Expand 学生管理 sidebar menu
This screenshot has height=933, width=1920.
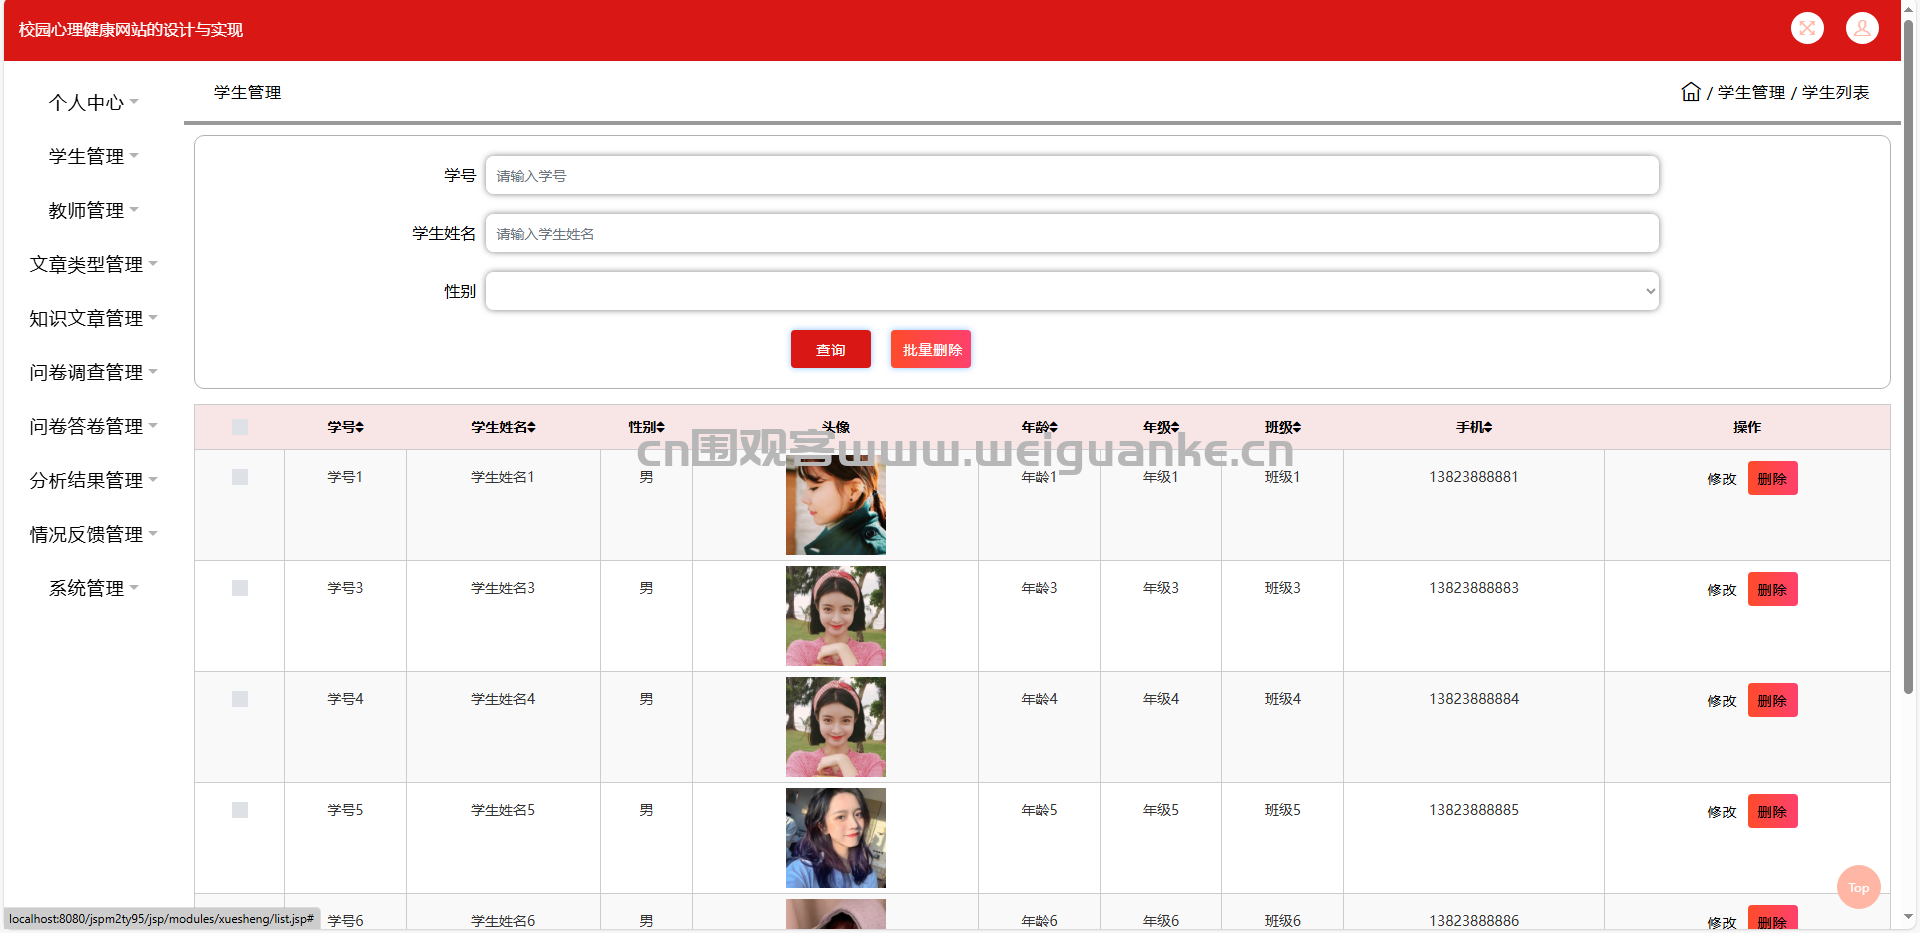coord(93,156)
